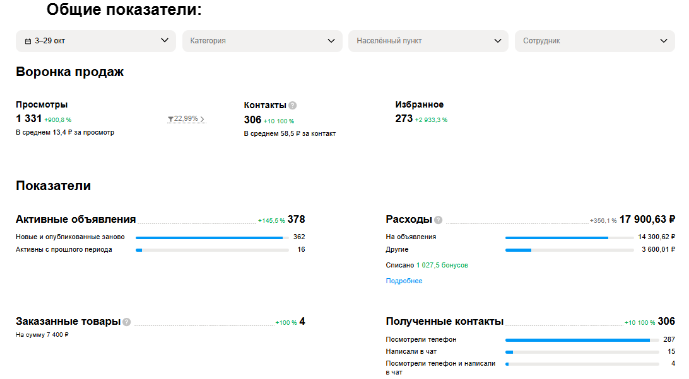The height and width of the screenshot is (379, 689).
Task: Click the 1 027,5 бонусов text
Action: click(442, 265)
